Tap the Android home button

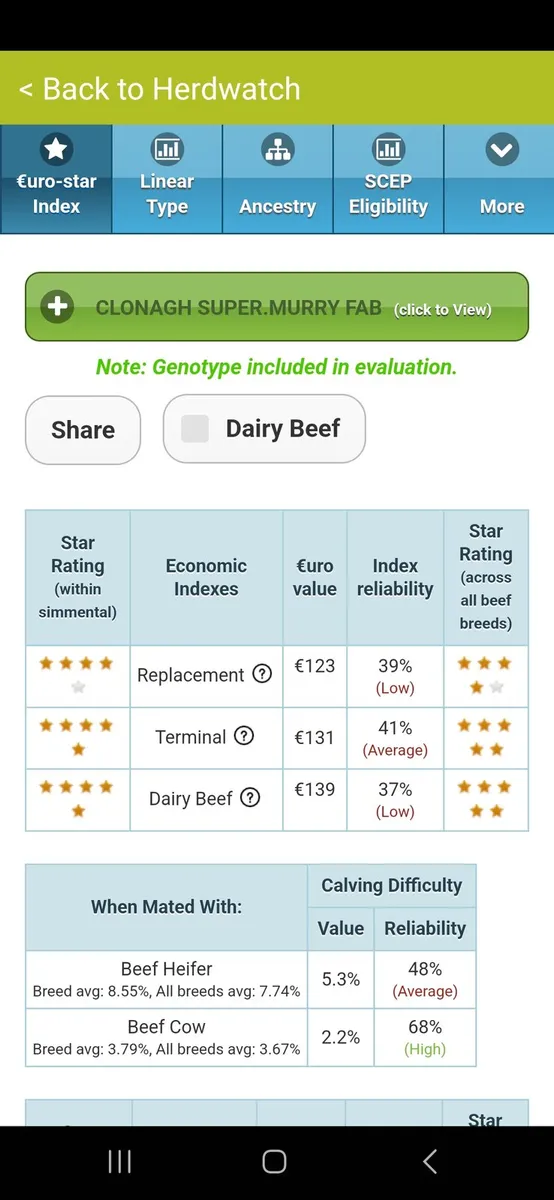tap(274, 1161)
